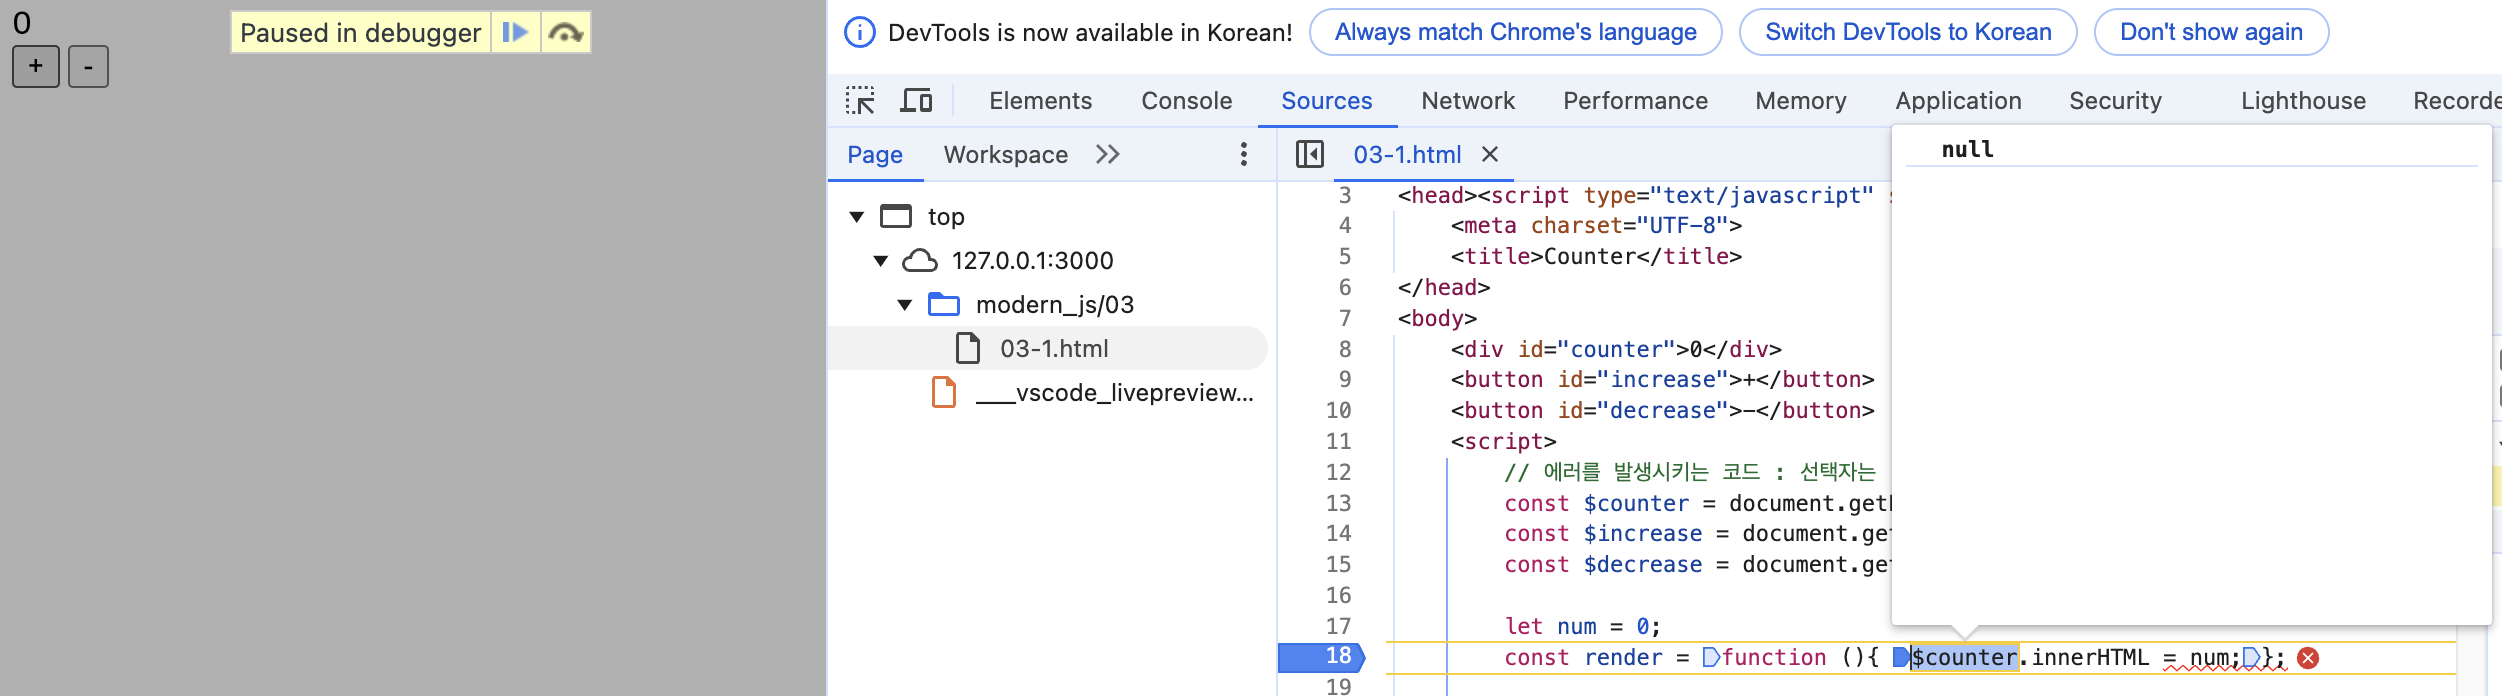This screenshot has height=696, width=2502.
Task: Click the 'Paused in debugger' label
Action: point(360,33)
